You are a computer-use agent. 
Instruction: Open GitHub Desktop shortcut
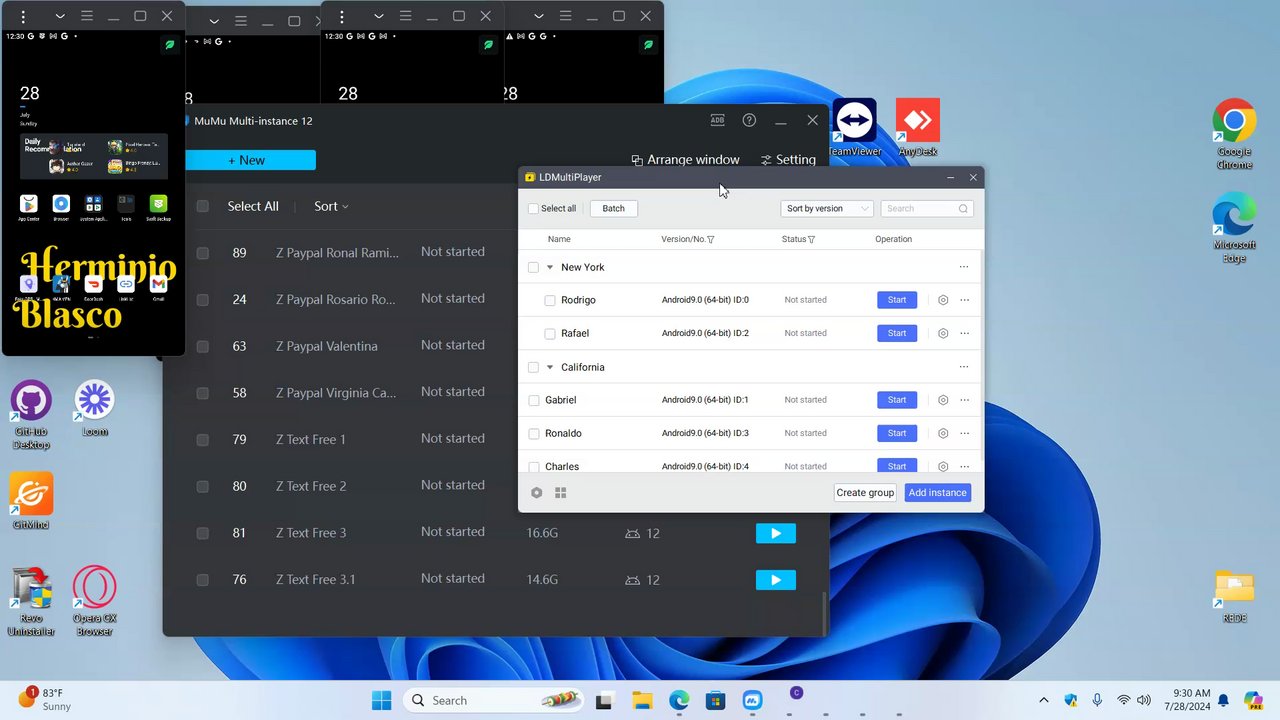pyautogui.click(x=31, y=415)
